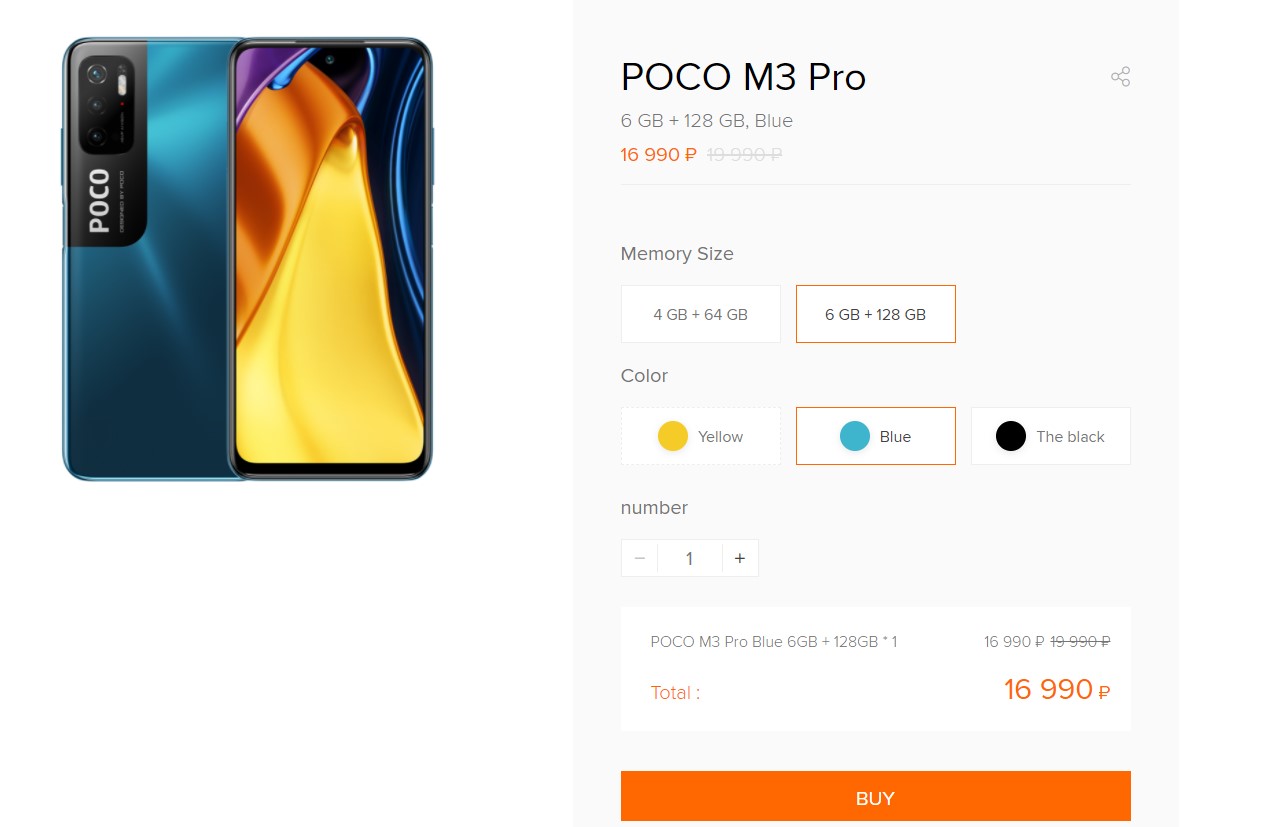Click the discounted price 16 990 ₽
Image resolution: width=1286 pixels, height=827 pixels.
(x=657, y=154)
